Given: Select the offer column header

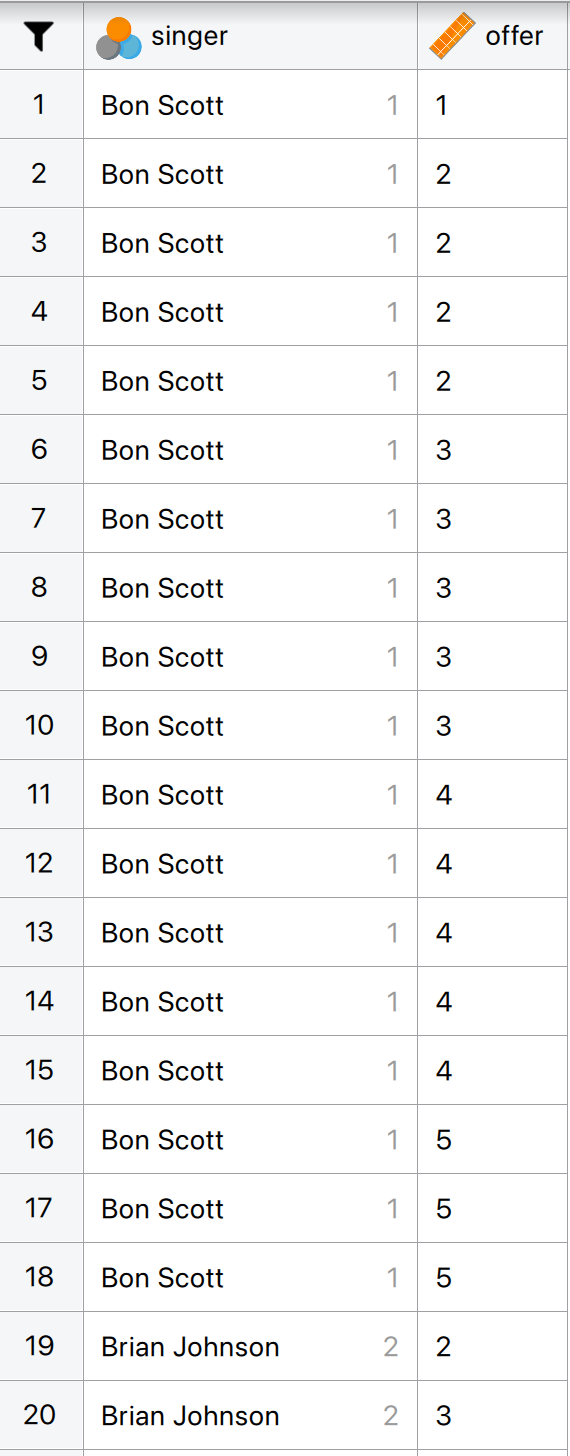Looking at the screenshot, I should pyautogui.click(x=494, y=36).
